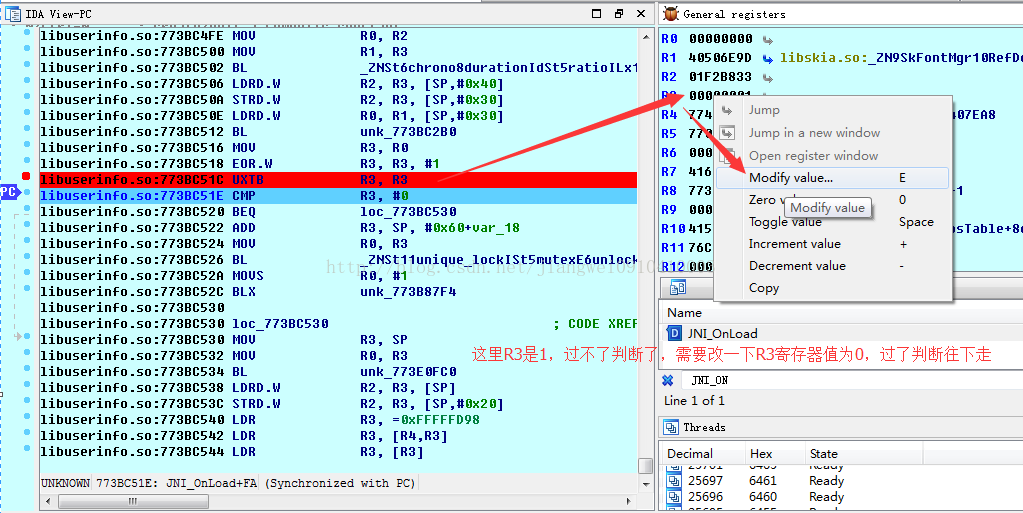Viewport: 1023px width, 513px height.
Task: Set breakpoint on the dot beside 773BC544 LDR
Action: pyautogui.click(x=27, y=448)
